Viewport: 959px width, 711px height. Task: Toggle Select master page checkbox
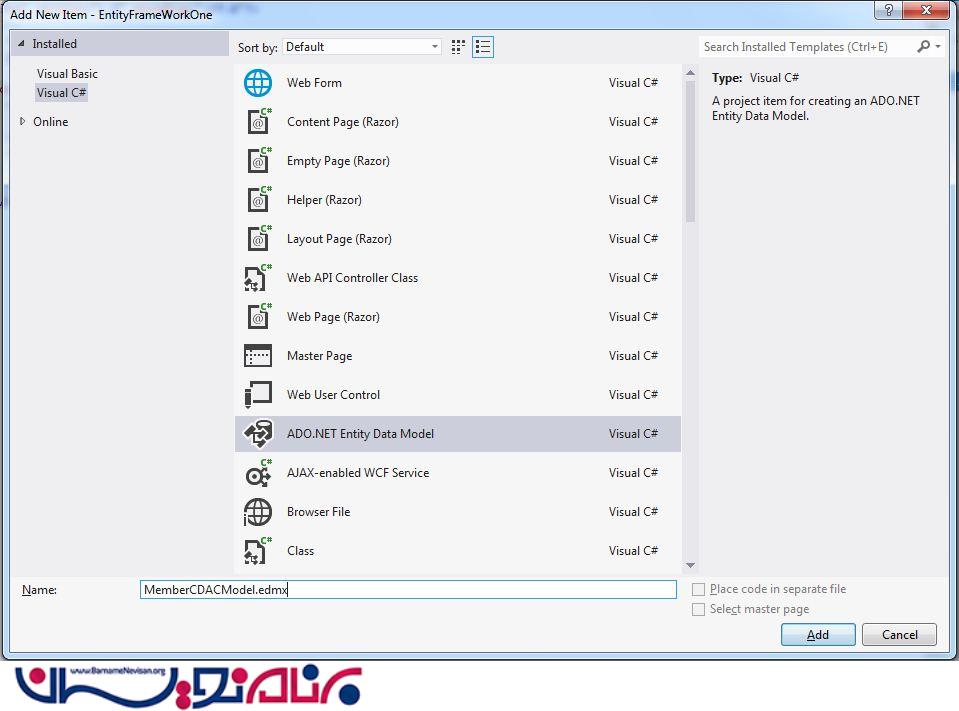pyautogui.click(x=699, y=610)
